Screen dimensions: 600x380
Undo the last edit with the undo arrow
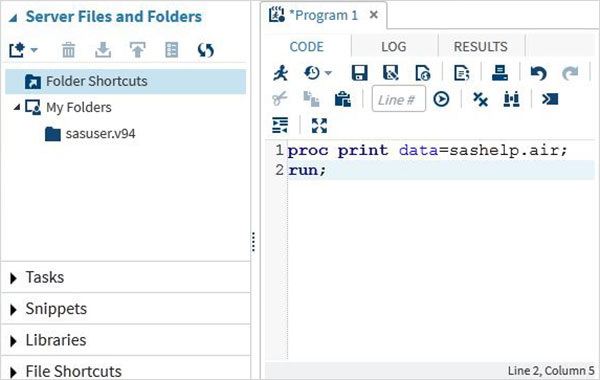(538, 73)
